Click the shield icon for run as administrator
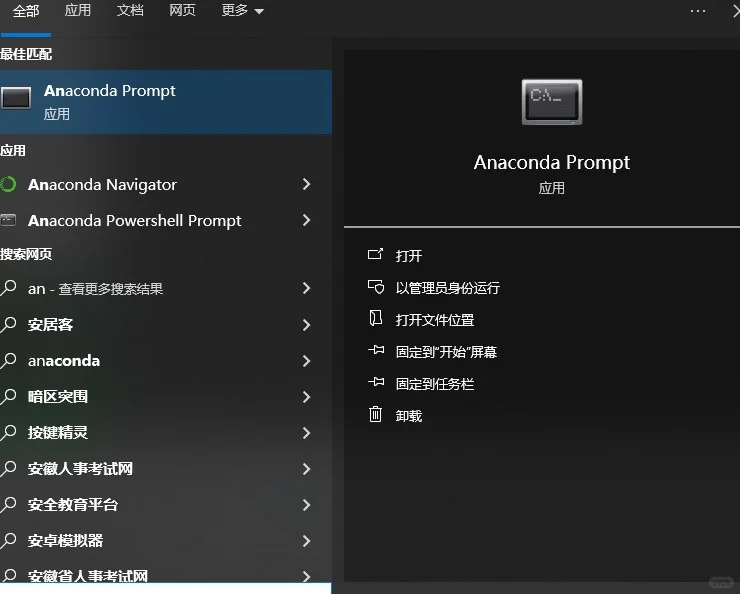The image size is (740, 594). pyautogui.click(x=376, y=286)
